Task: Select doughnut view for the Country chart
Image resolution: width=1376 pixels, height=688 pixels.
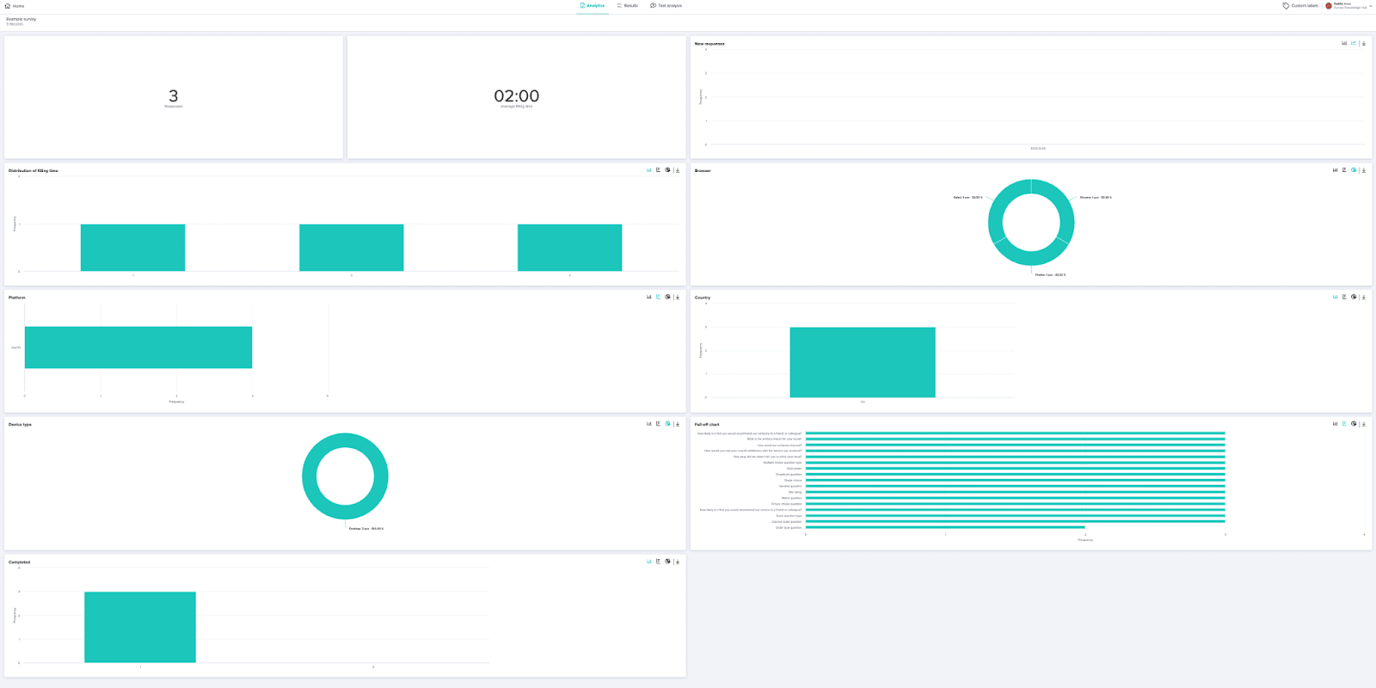Action: click(1352, 296)
